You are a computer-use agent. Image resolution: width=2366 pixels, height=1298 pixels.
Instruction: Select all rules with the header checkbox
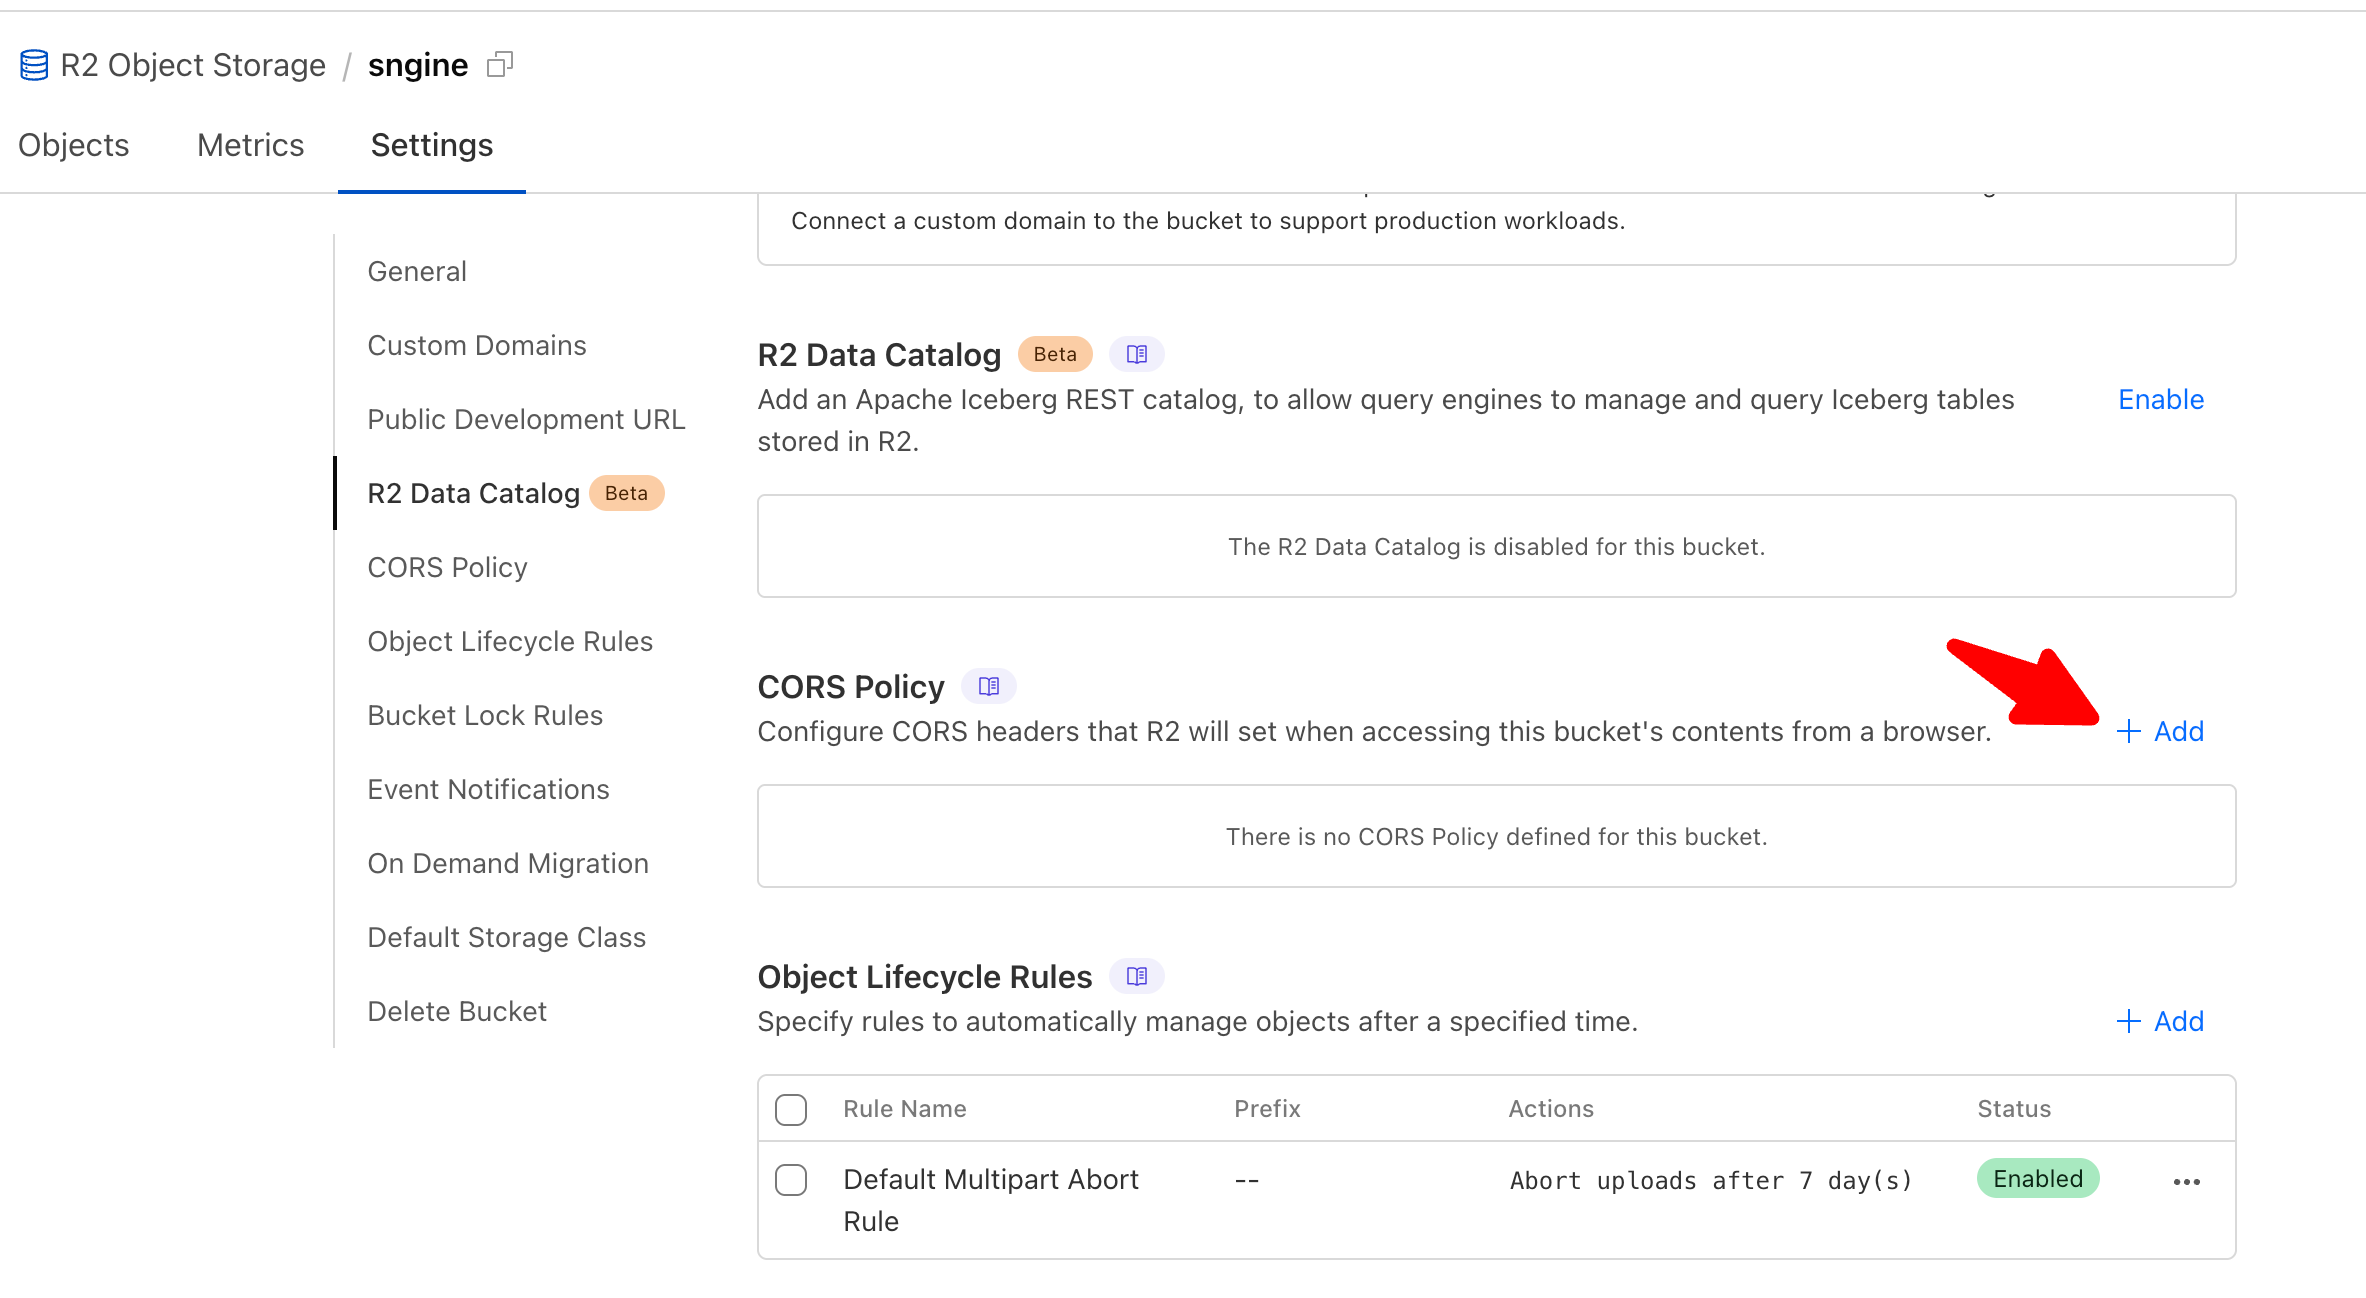(x=791, y=1109)
